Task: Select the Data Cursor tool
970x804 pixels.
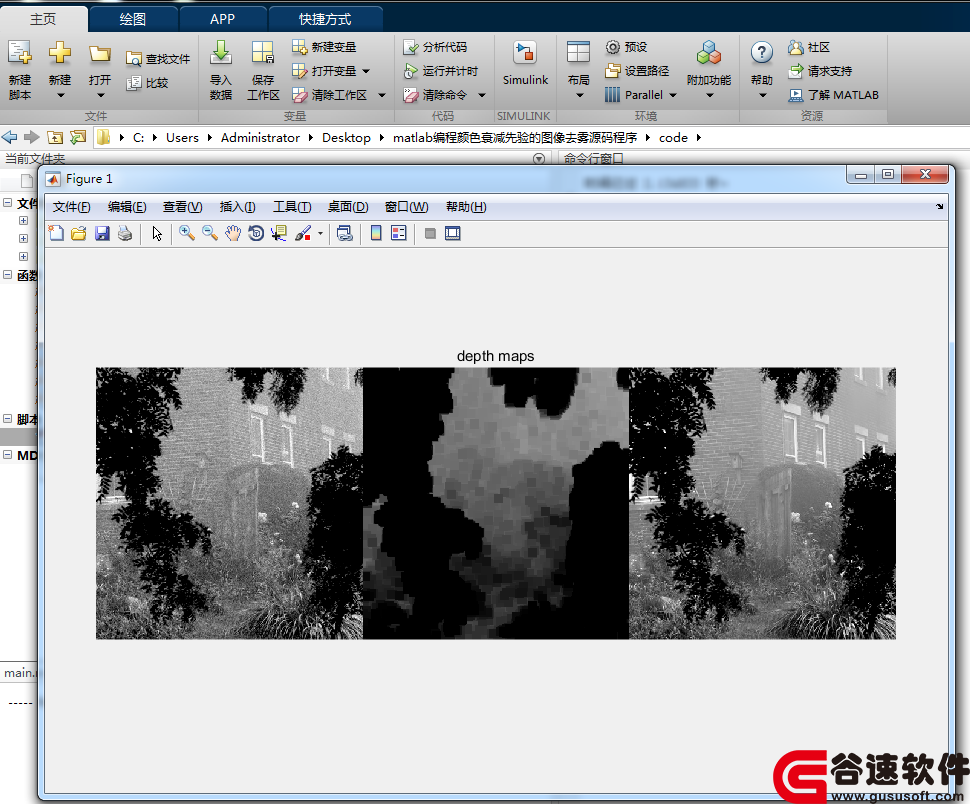Action: [278, 233]
